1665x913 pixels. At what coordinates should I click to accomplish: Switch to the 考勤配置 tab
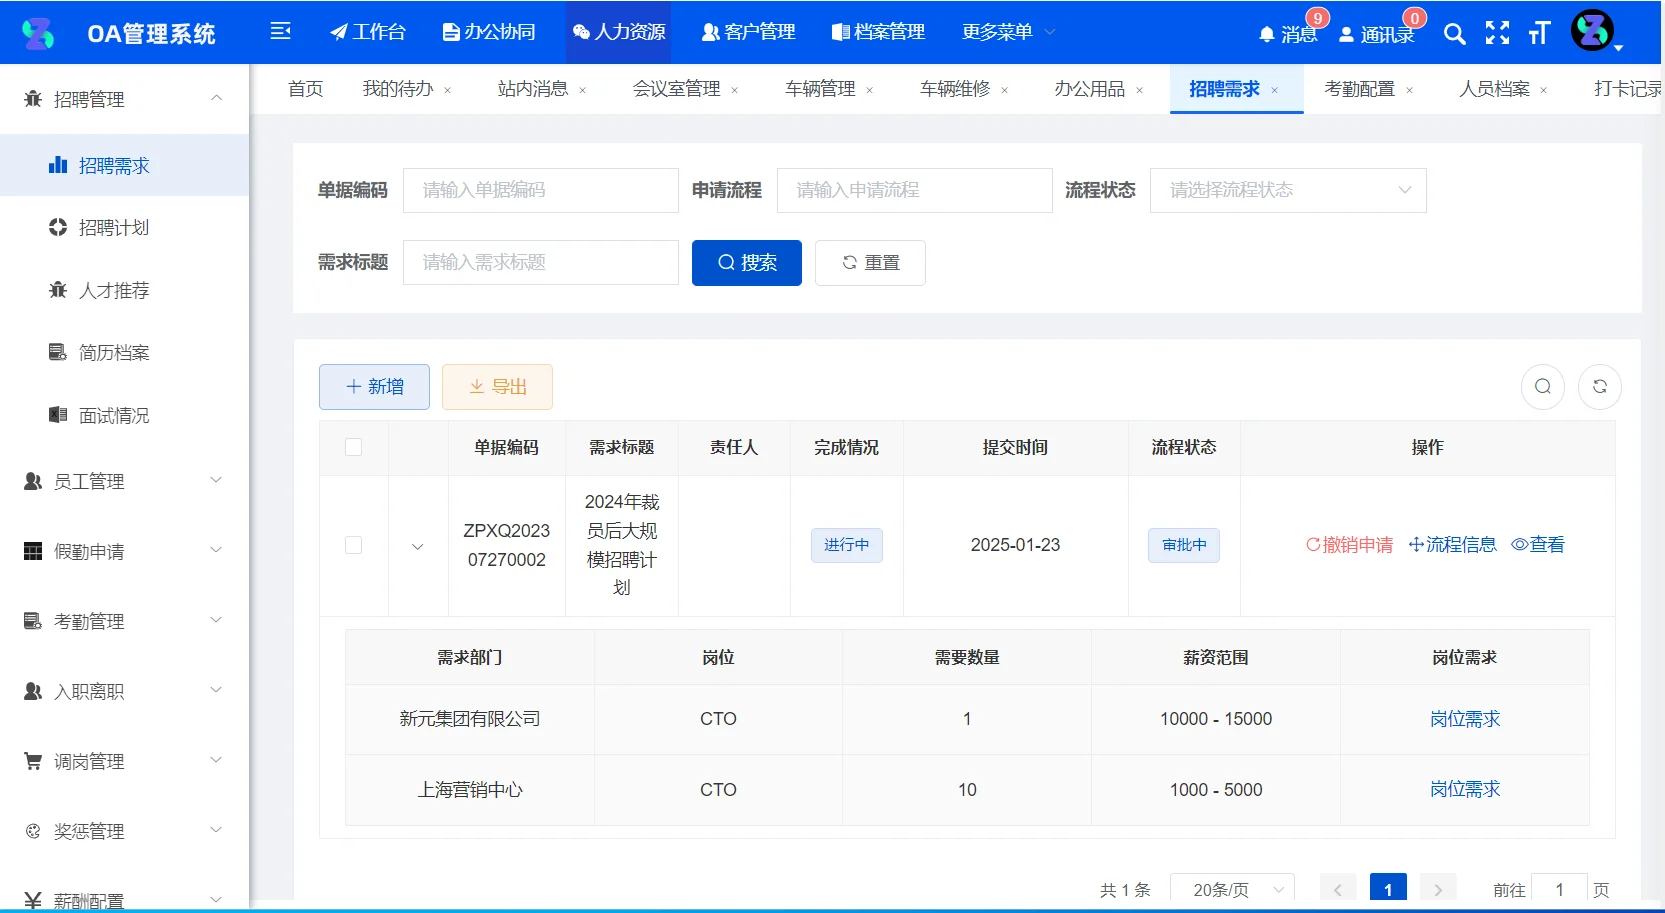[x=1360, y=88]
